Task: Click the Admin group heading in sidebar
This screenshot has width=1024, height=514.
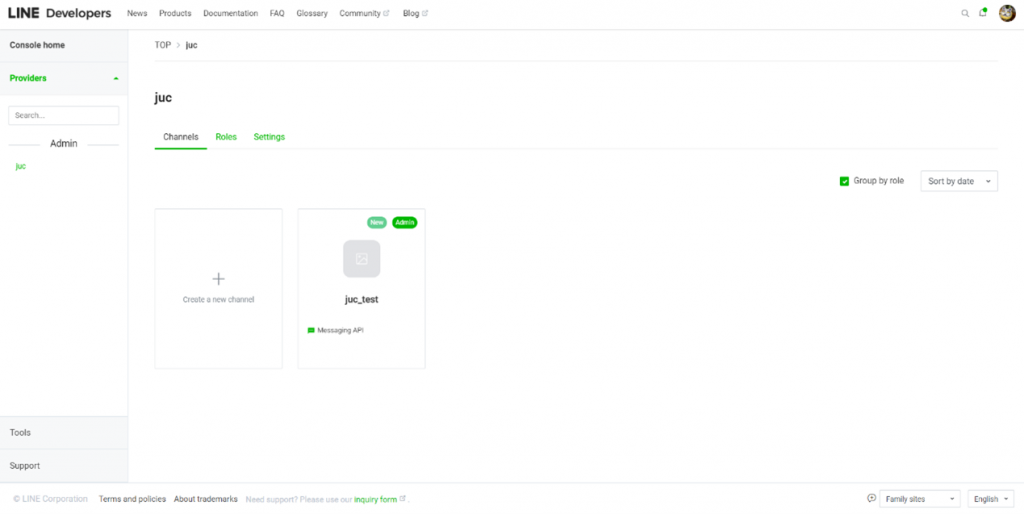Action: pyautogui.click(x=64, y=144)
